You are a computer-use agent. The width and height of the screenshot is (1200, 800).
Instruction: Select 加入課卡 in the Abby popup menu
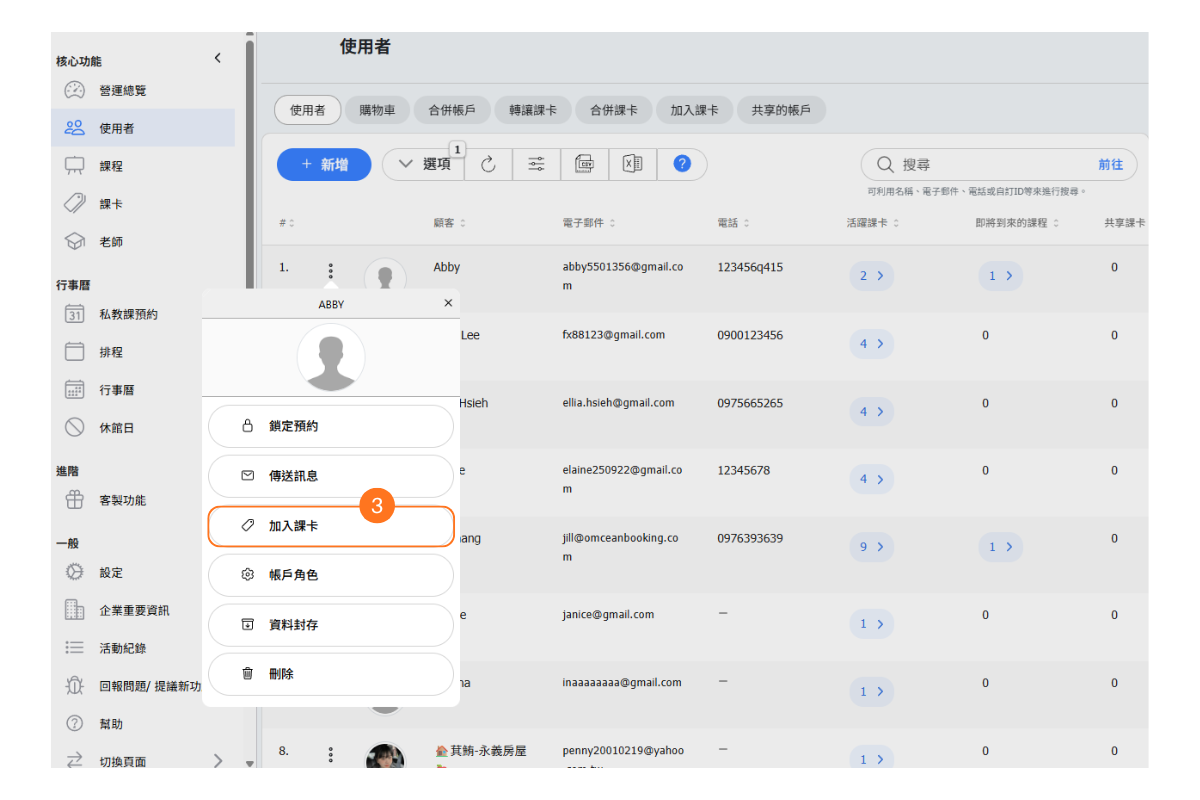[x=330, y=526]
